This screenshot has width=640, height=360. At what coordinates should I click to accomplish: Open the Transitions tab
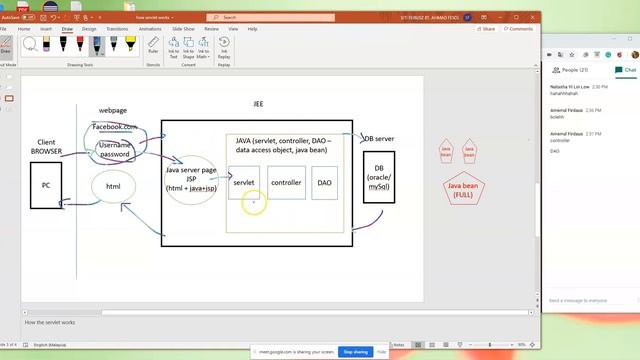(x=117, y=29)
